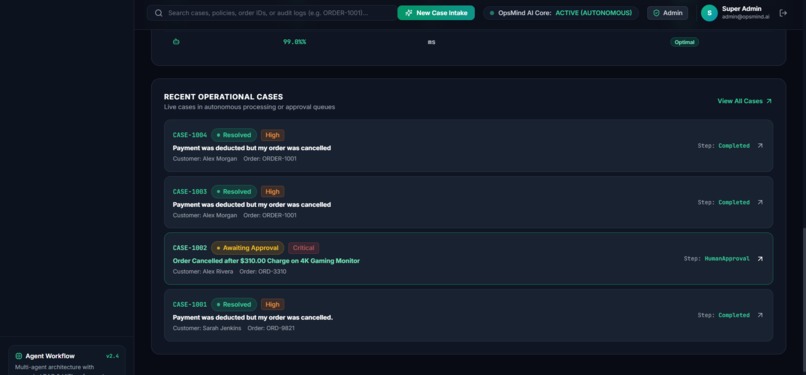
Task: Click the High priority tag on CASE-1003
Action: click(272, 192)
